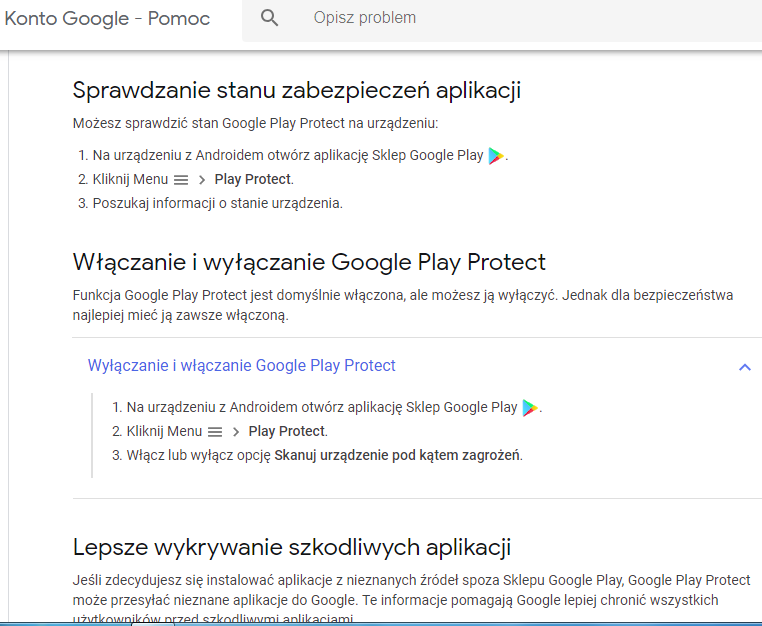Click hamburger Menu icon in the 'Sprawdzanie stanu' steps
762x626 pixels.
pyautogui.click(x=181, y=180)
